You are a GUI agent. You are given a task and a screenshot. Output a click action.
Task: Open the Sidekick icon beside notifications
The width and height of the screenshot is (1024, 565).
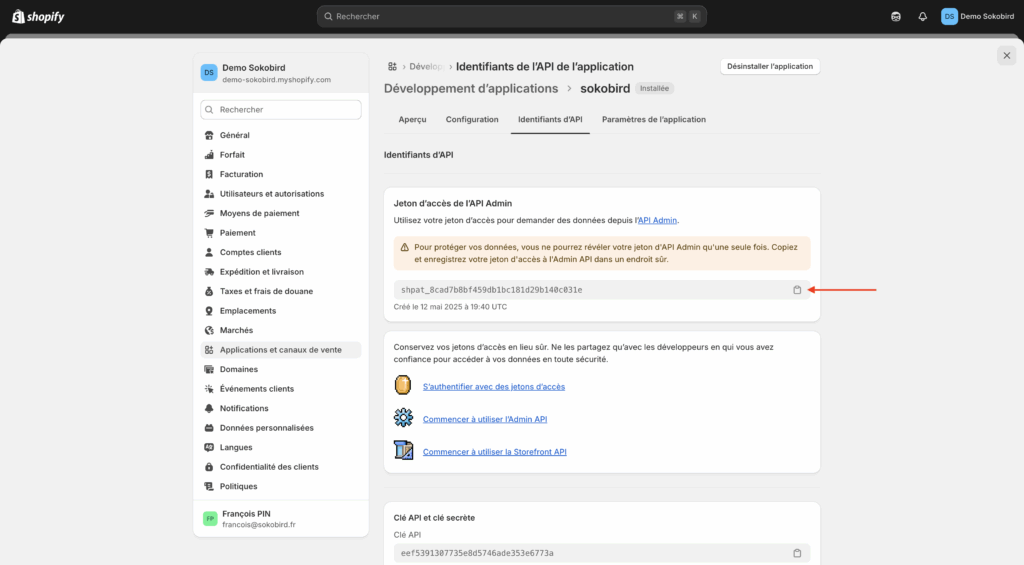coord(895,16)
